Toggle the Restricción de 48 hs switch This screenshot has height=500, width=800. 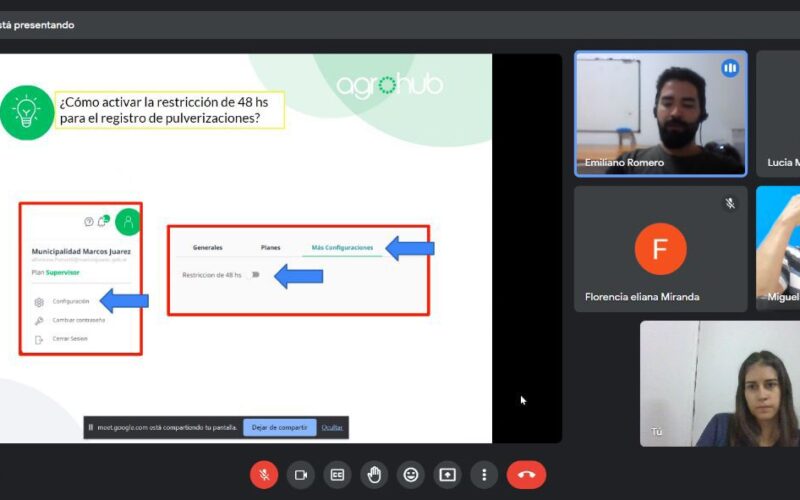tap(255, 275)
